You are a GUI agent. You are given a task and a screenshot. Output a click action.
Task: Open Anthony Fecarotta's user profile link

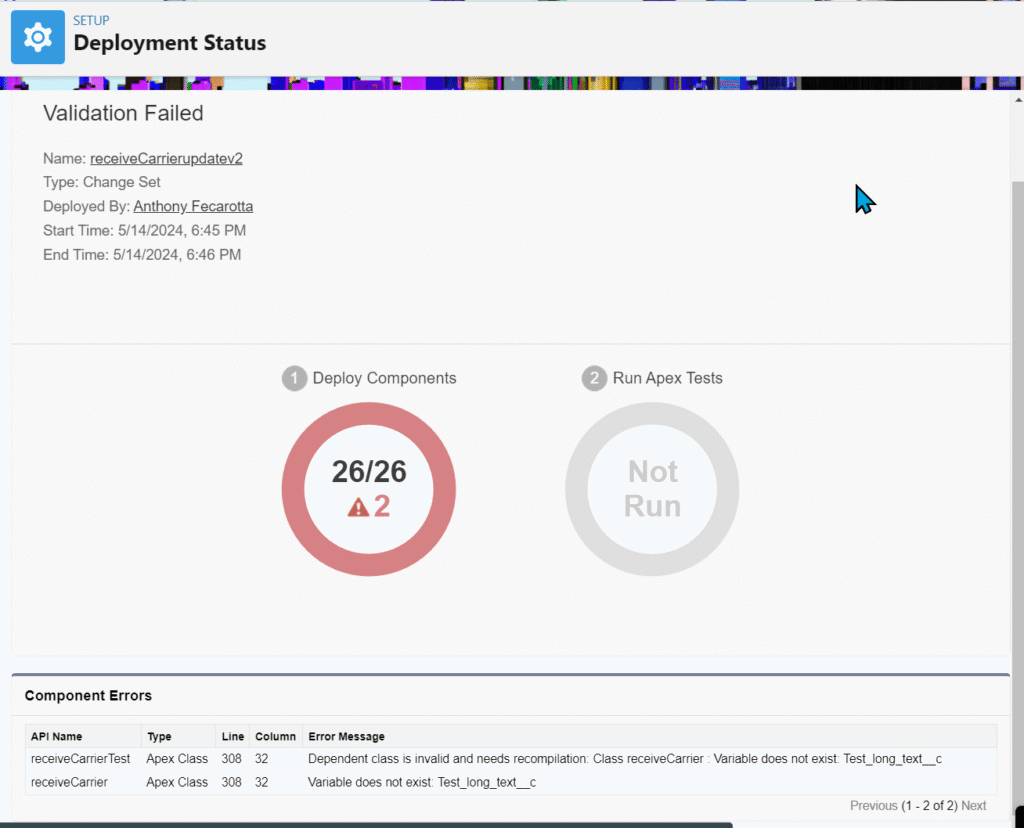point(193,206)
